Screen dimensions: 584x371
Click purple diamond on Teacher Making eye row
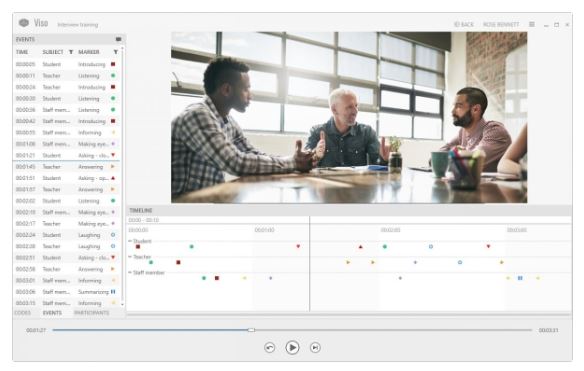pos(113,223)
